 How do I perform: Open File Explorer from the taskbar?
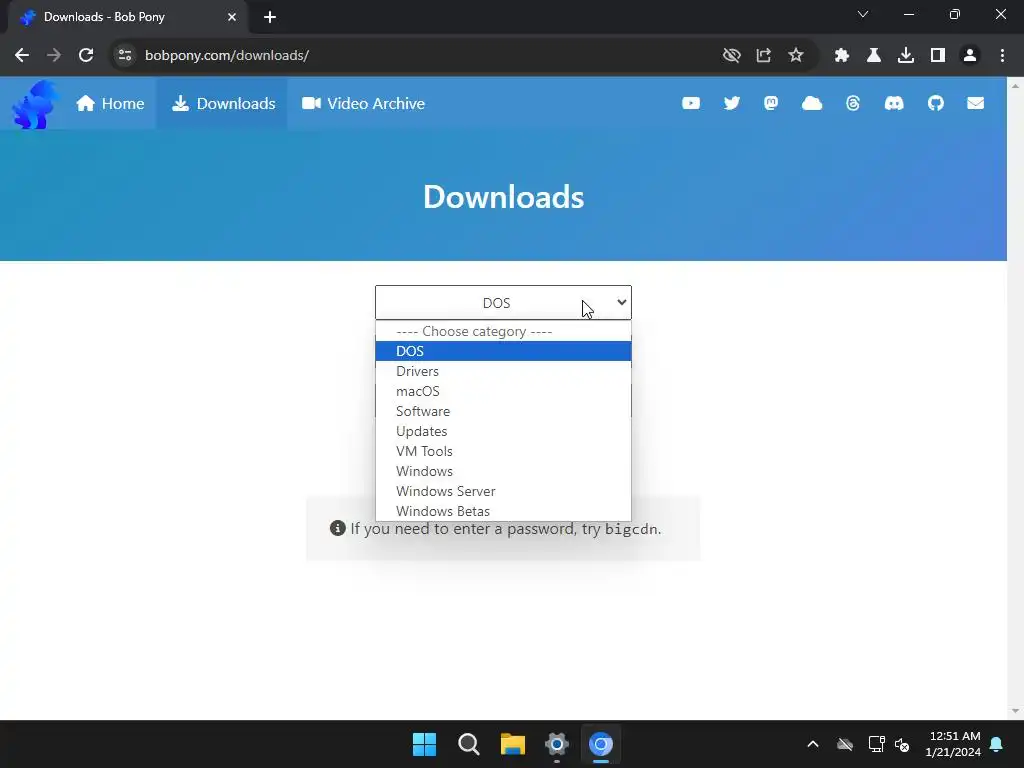click(513, 744)
